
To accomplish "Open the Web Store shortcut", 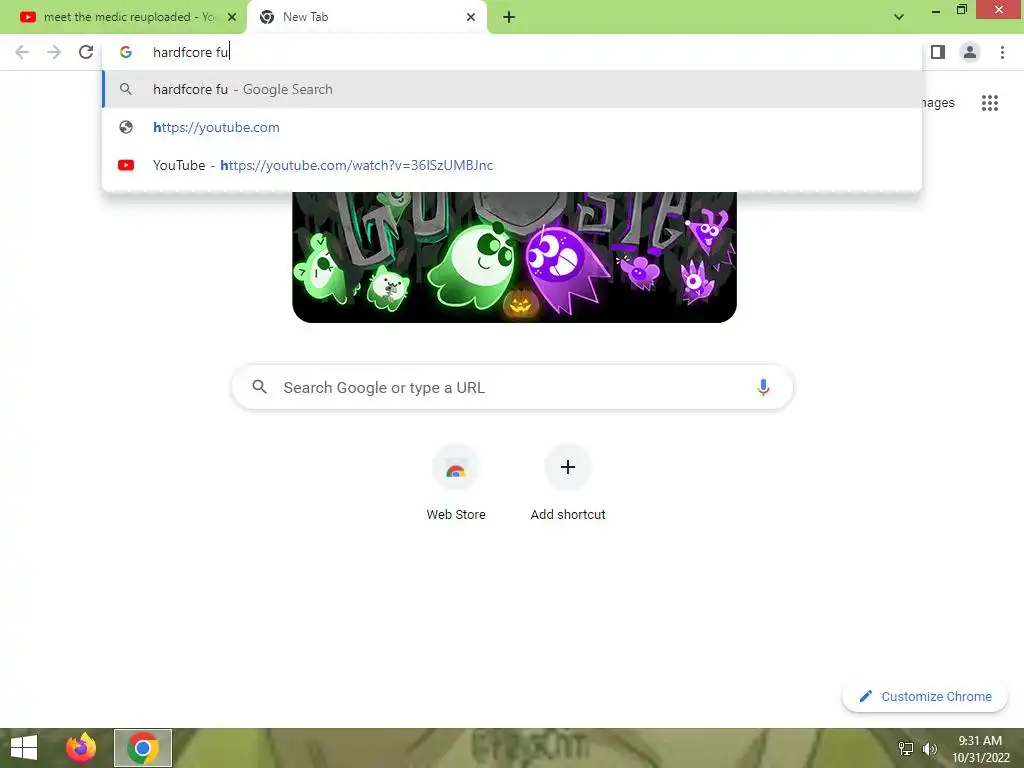I will point(456,483).
